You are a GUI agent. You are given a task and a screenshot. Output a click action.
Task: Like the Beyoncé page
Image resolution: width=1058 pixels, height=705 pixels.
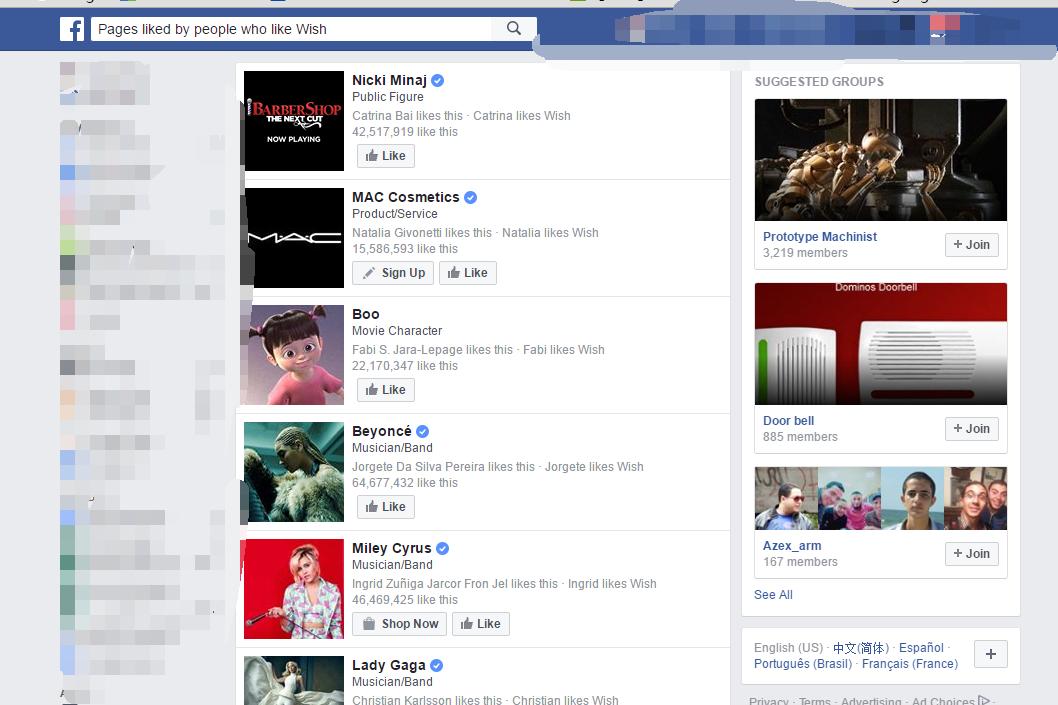coord(385,506)
